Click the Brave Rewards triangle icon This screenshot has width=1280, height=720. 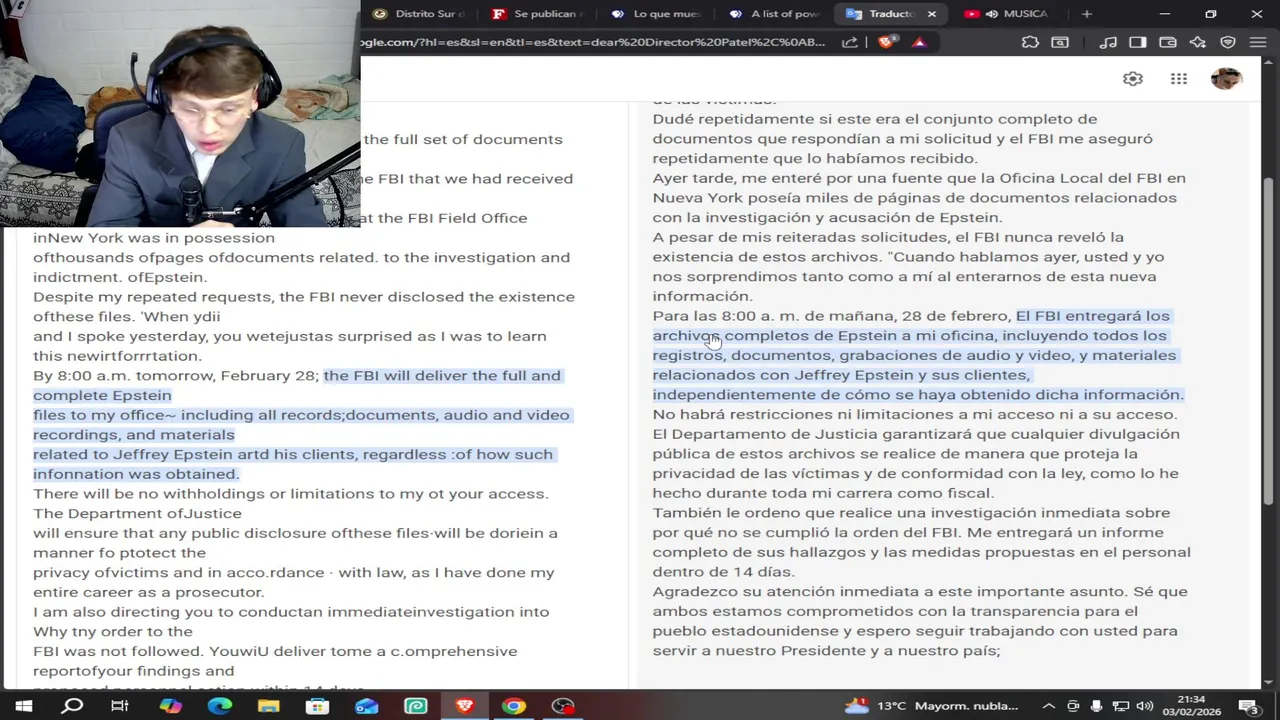919,42
